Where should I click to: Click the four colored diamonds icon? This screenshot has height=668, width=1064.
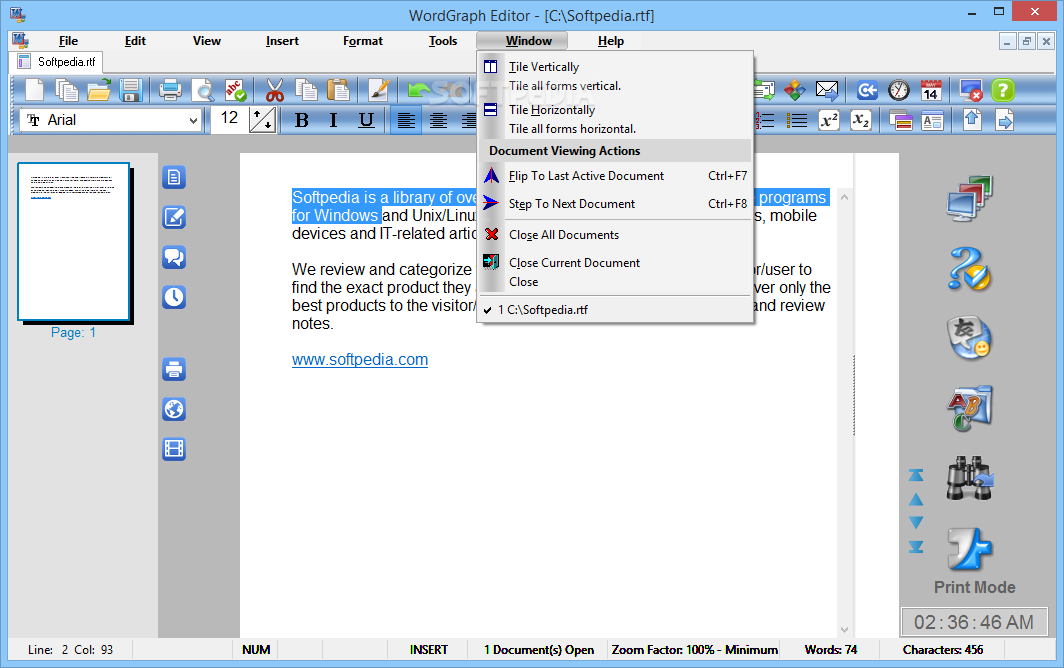click(795, 90)
